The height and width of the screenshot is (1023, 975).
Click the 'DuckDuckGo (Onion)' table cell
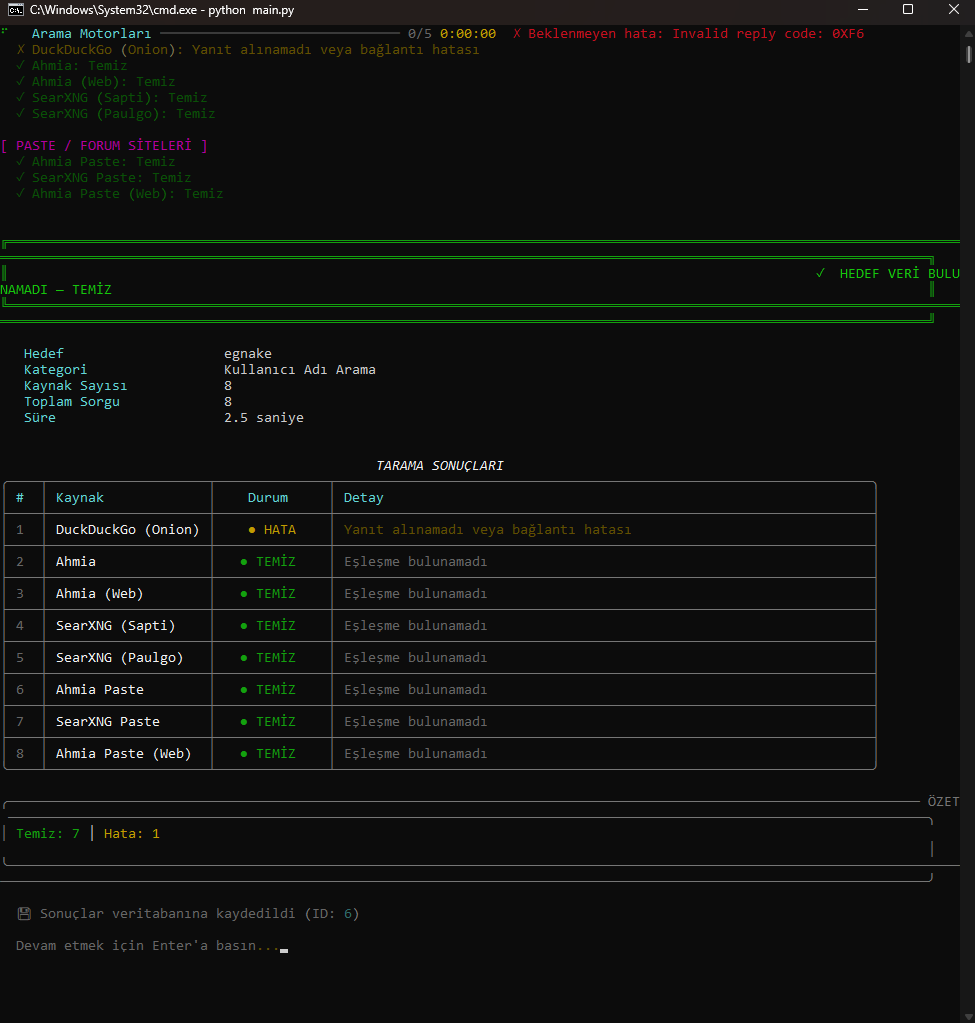click(x=127, y=529)
